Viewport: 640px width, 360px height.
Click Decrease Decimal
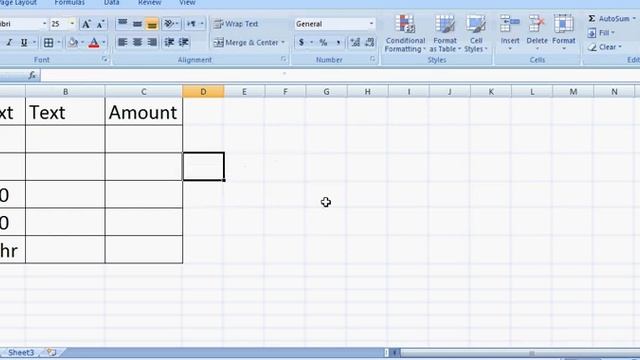(369, 42)
